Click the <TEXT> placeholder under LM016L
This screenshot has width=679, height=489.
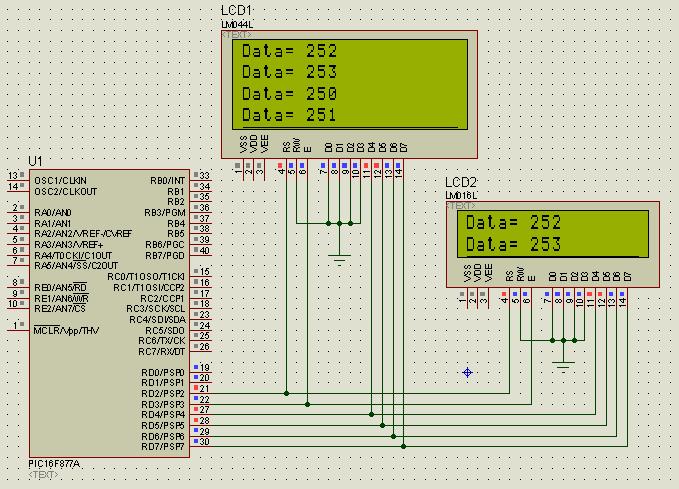460,205
